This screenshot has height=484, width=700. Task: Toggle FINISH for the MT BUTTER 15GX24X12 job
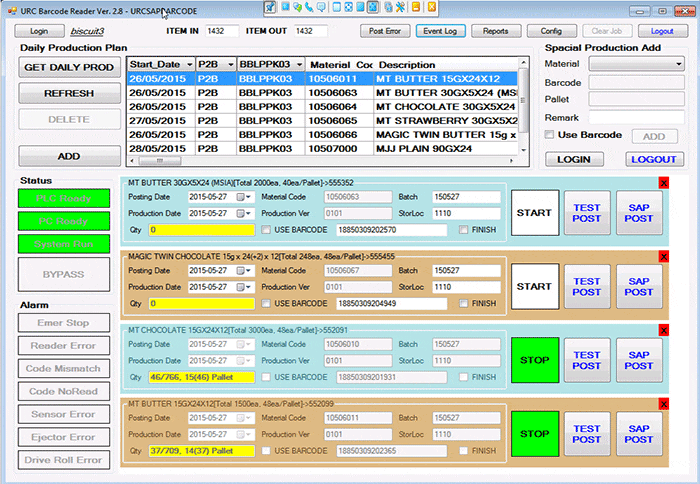[x=463, y=451]
